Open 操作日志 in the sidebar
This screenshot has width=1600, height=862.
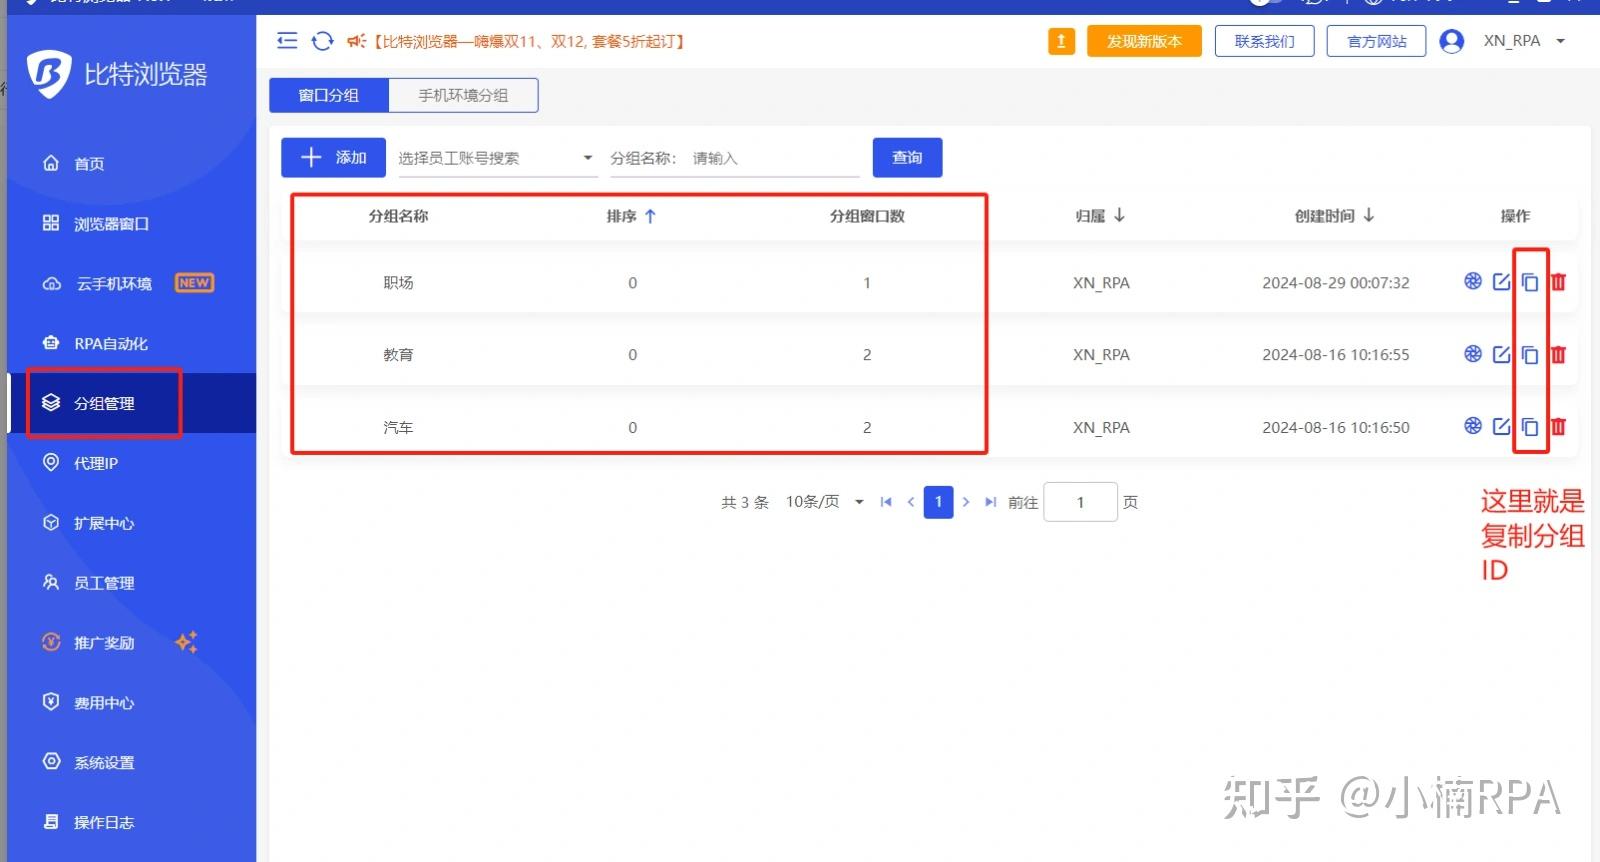pyautogui.click(x=88, y=822)
